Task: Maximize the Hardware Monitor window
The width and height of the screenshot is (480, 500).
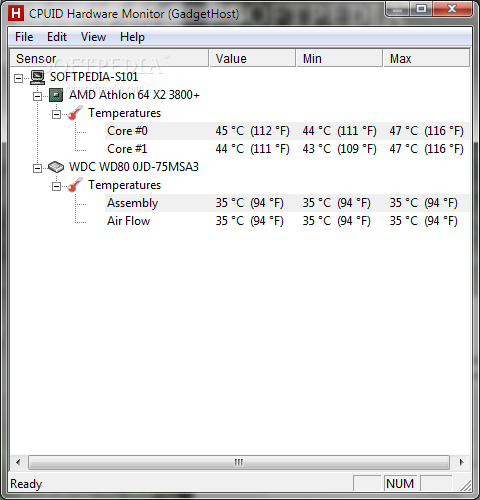Action: (x=421, y=9)
